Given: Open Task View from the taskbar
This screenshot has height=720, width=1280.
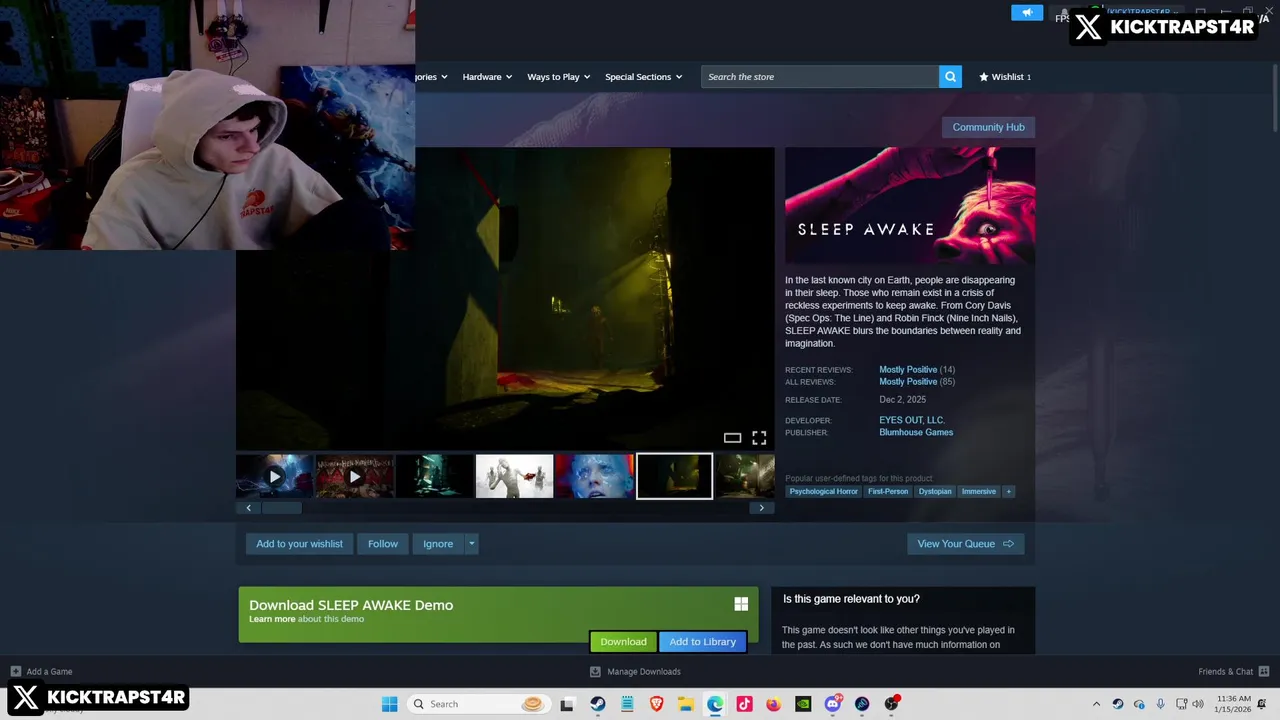Looking at the screenshot, I should (567, 704).
